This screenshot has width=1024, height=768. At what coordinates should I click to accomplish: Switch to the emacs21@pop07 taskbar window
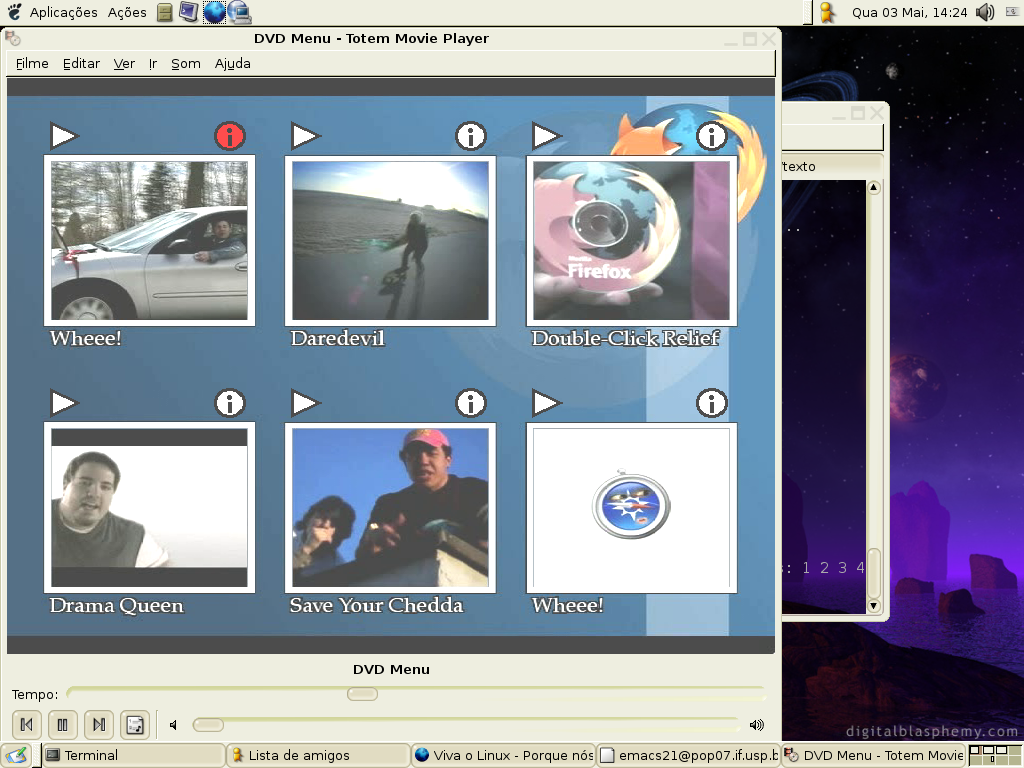tap(688, 756)
